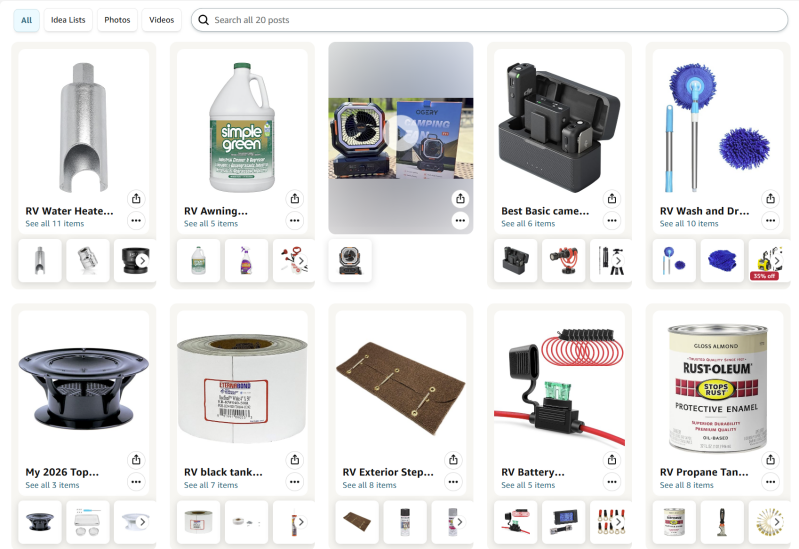Expand next thumbnails in RV Water Heater list
The image size is (799, 549).
[143, 260]
